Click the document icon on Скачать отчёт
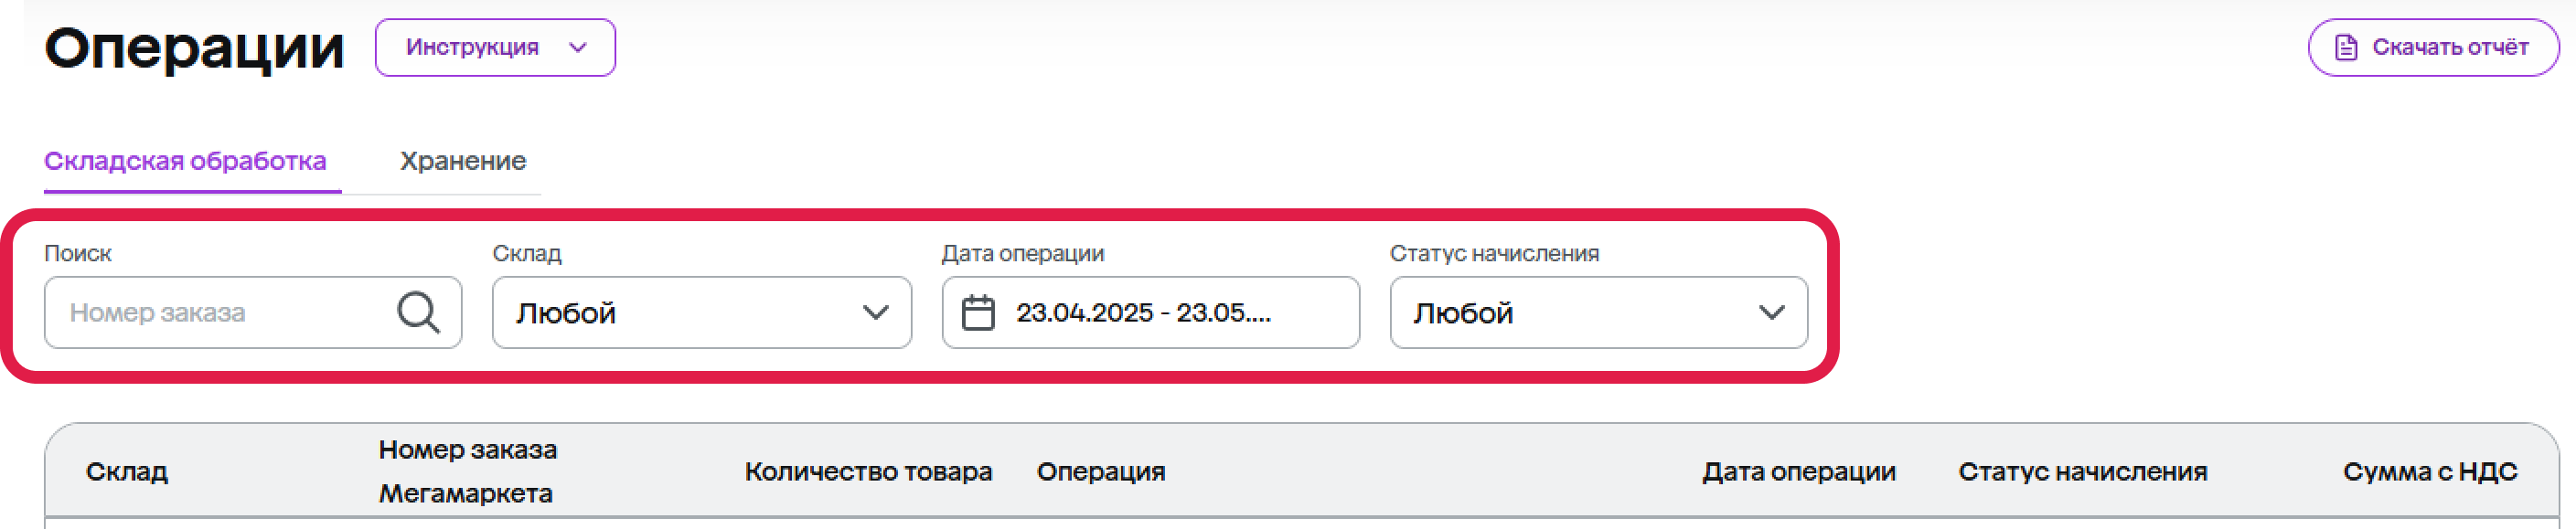The height and width of the screenshot is (529, 2576). pos(2346,47)
